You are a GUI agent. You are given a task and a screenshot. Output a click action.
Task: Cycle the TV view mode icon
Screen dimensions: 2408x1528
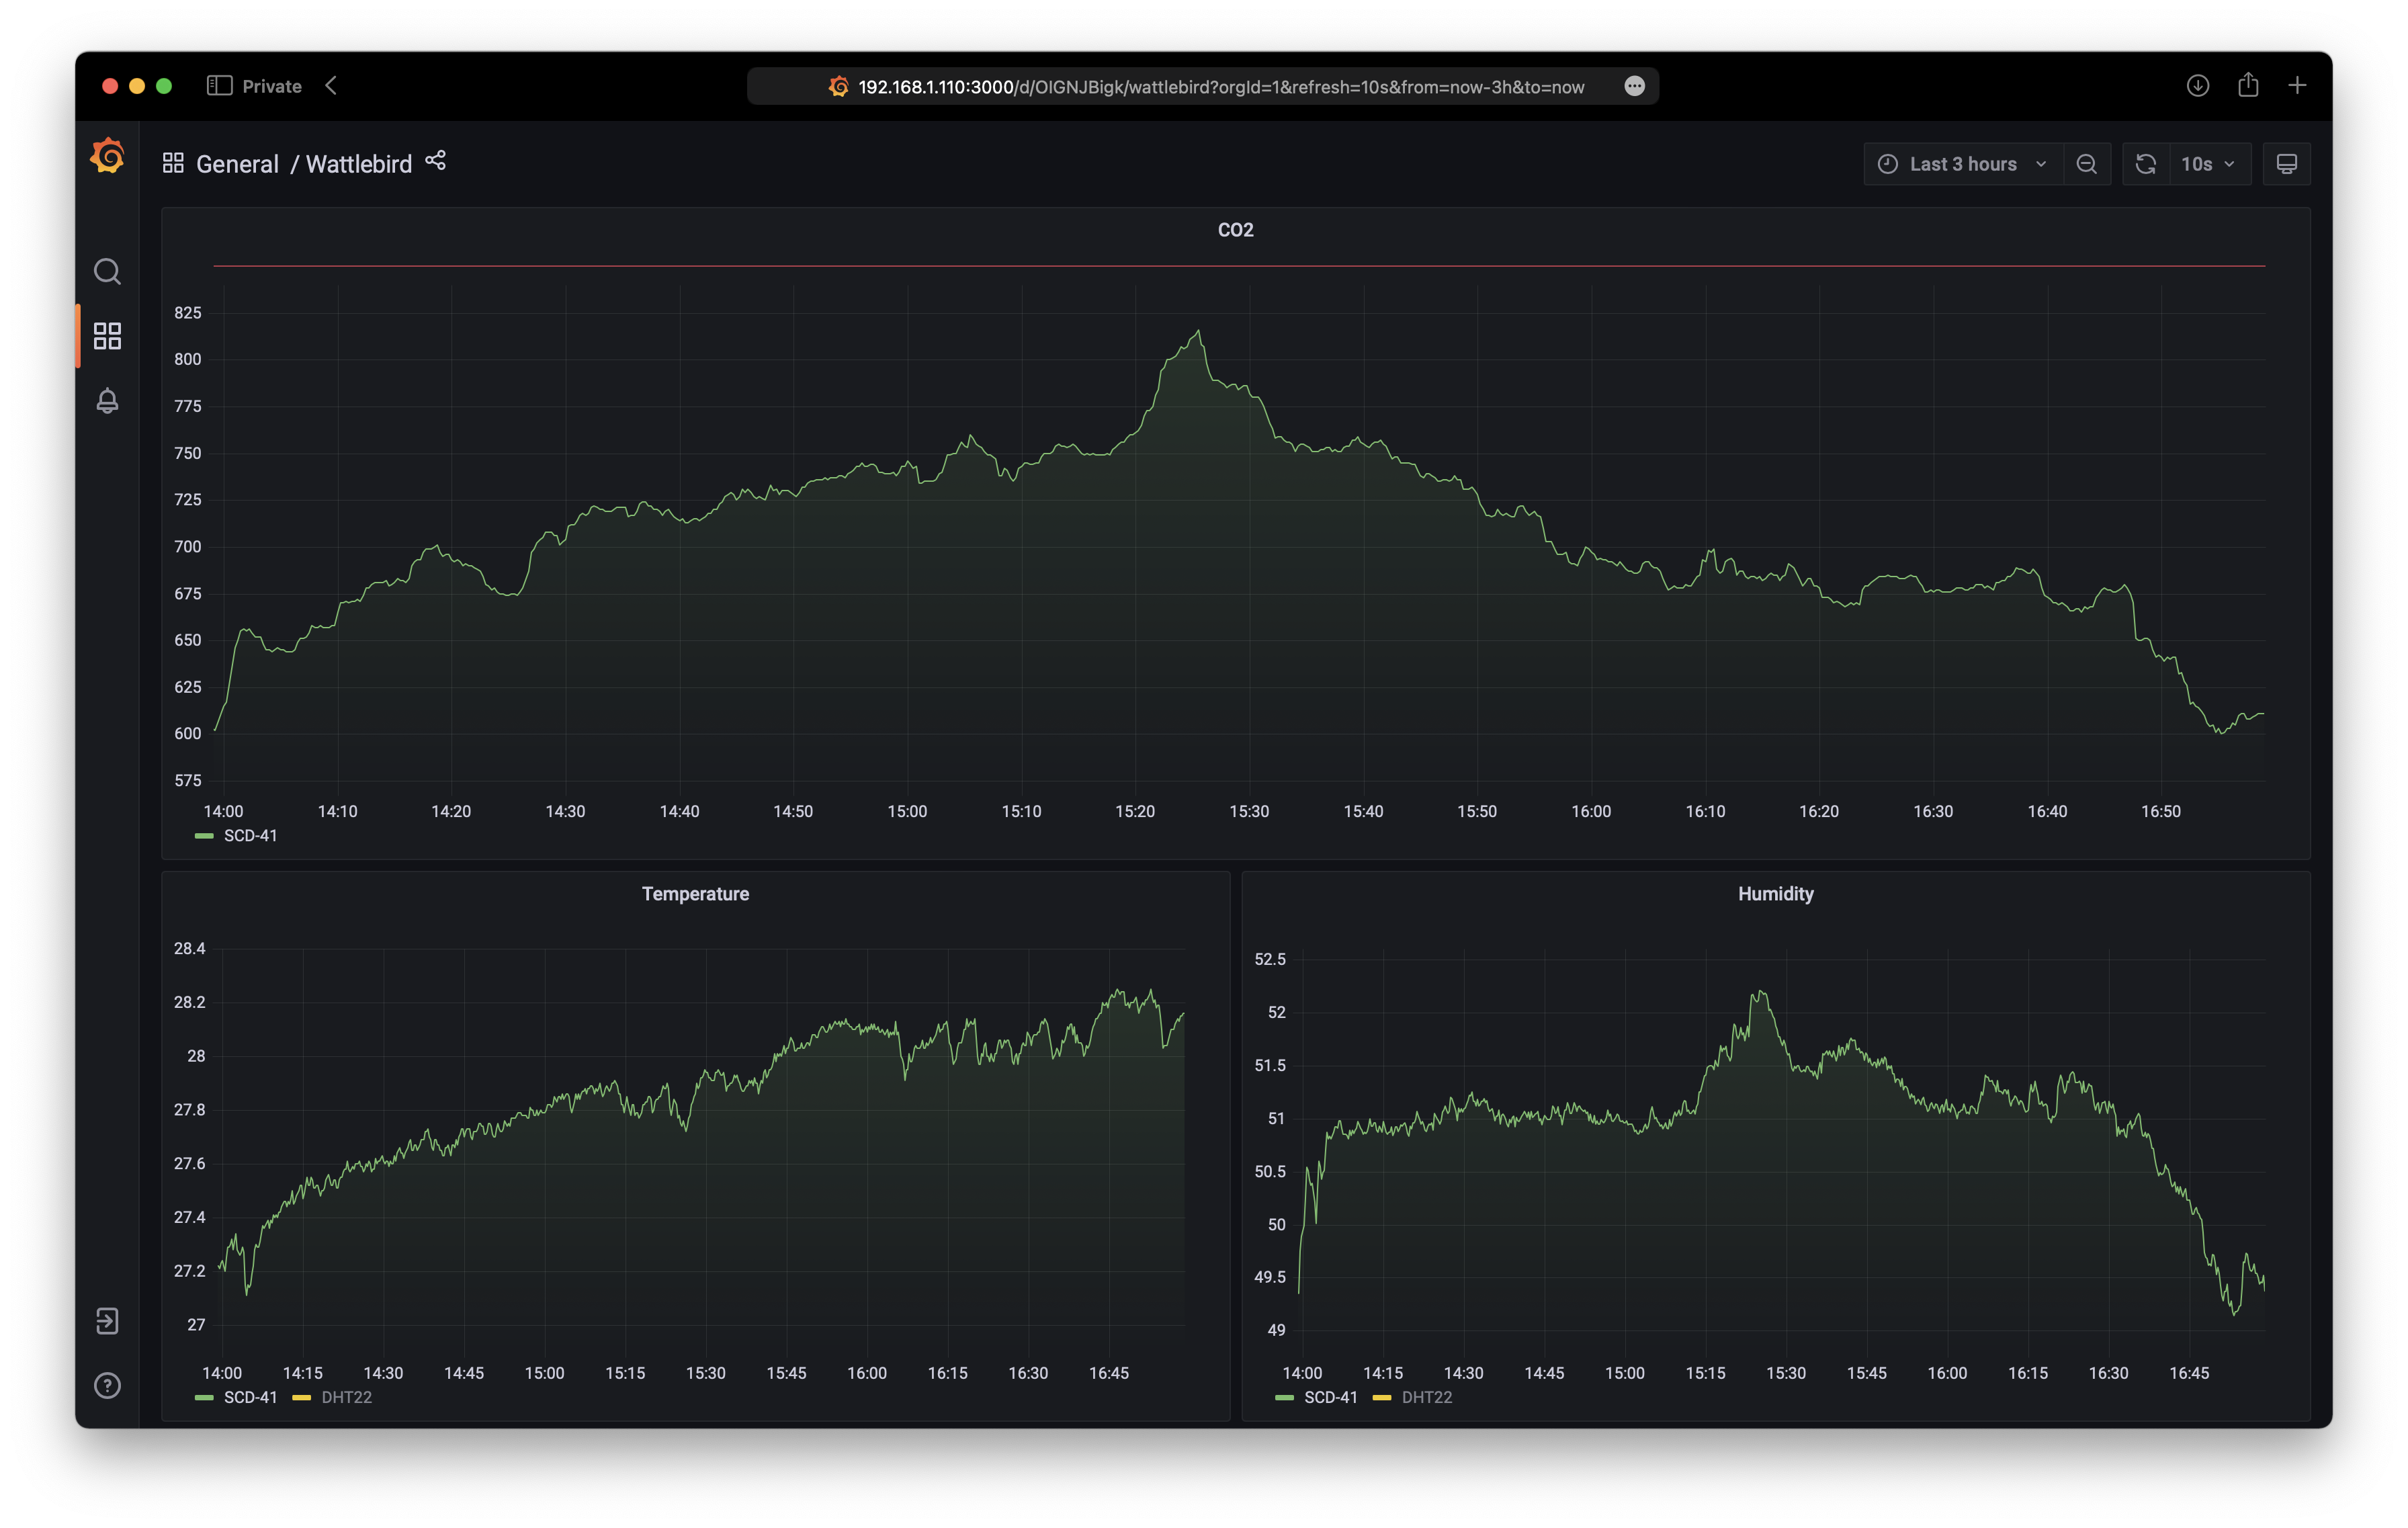(x=2286, y=164)
